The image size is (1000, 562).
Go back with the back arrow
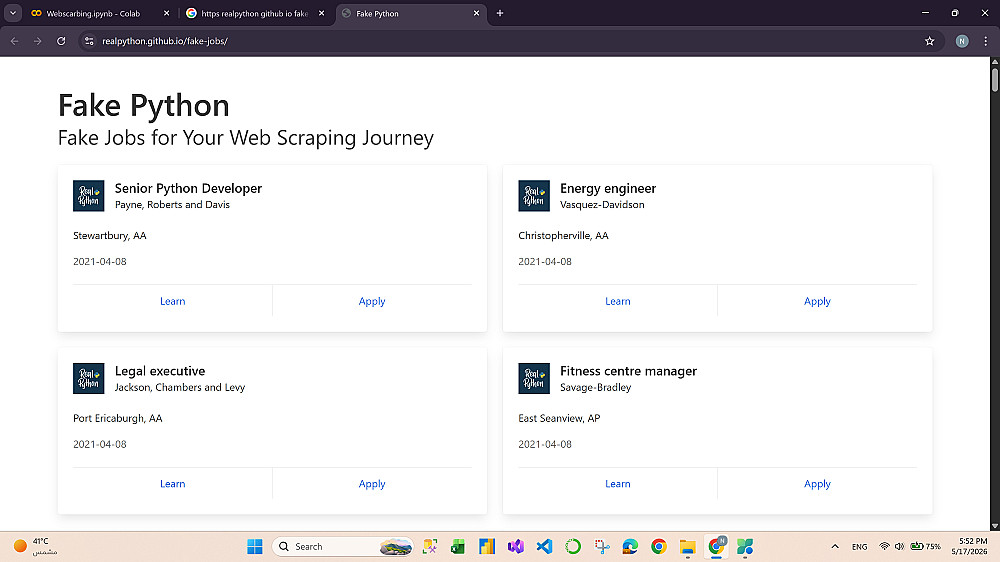tap(15, 41)
